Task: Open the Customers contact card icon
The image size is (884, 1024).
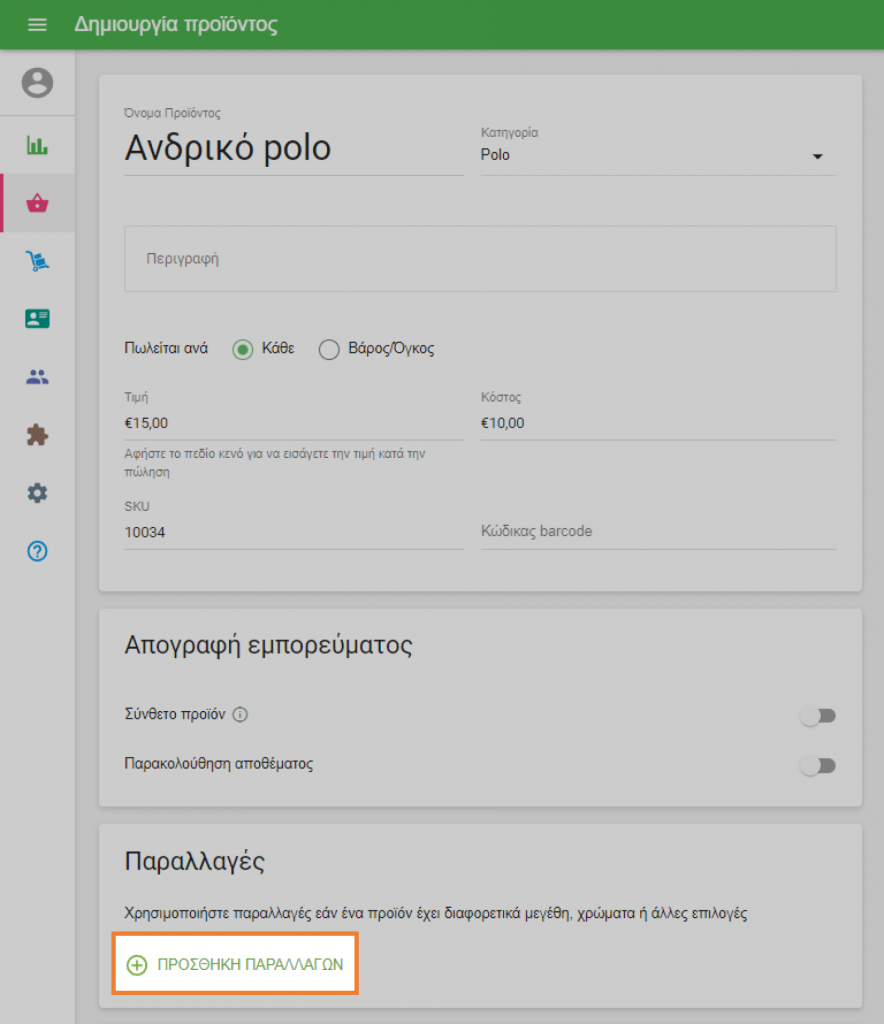Action: [37, 319]
